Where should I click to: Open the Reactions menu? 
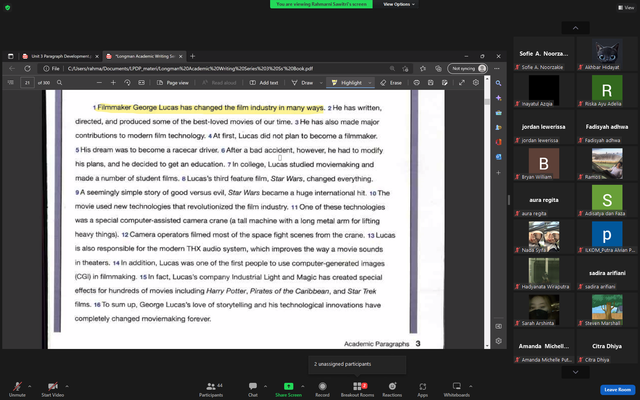click(392, 389)
